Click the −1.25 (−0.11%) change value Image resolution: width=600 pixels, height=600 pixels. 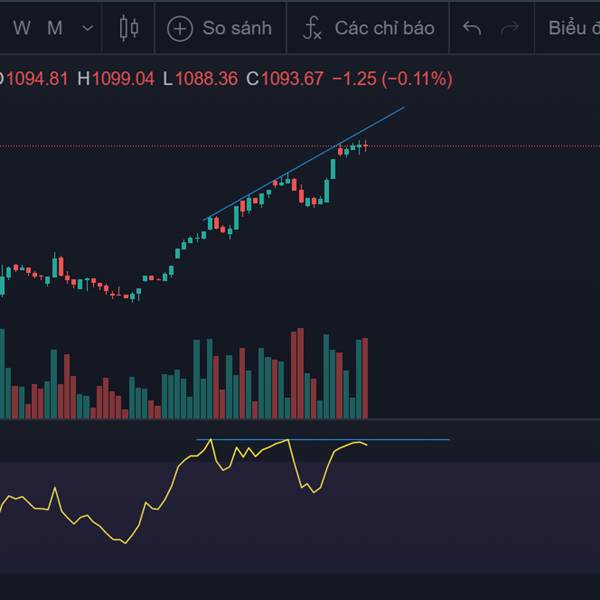[x=392, y=79]
